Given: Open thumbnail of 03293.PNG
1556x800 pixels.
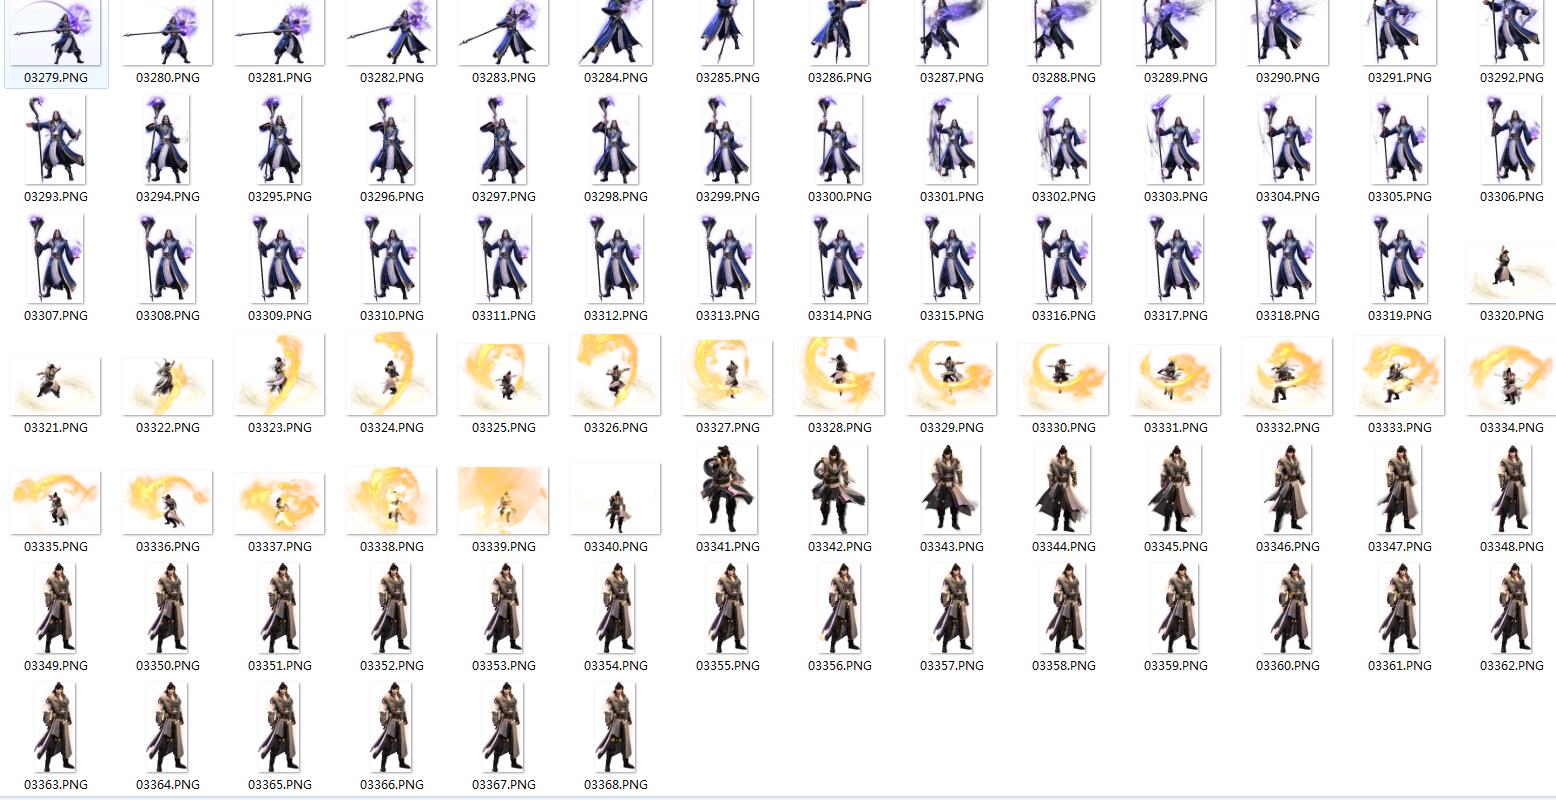Looking at the screenshot, I should (x=56, y=140).
